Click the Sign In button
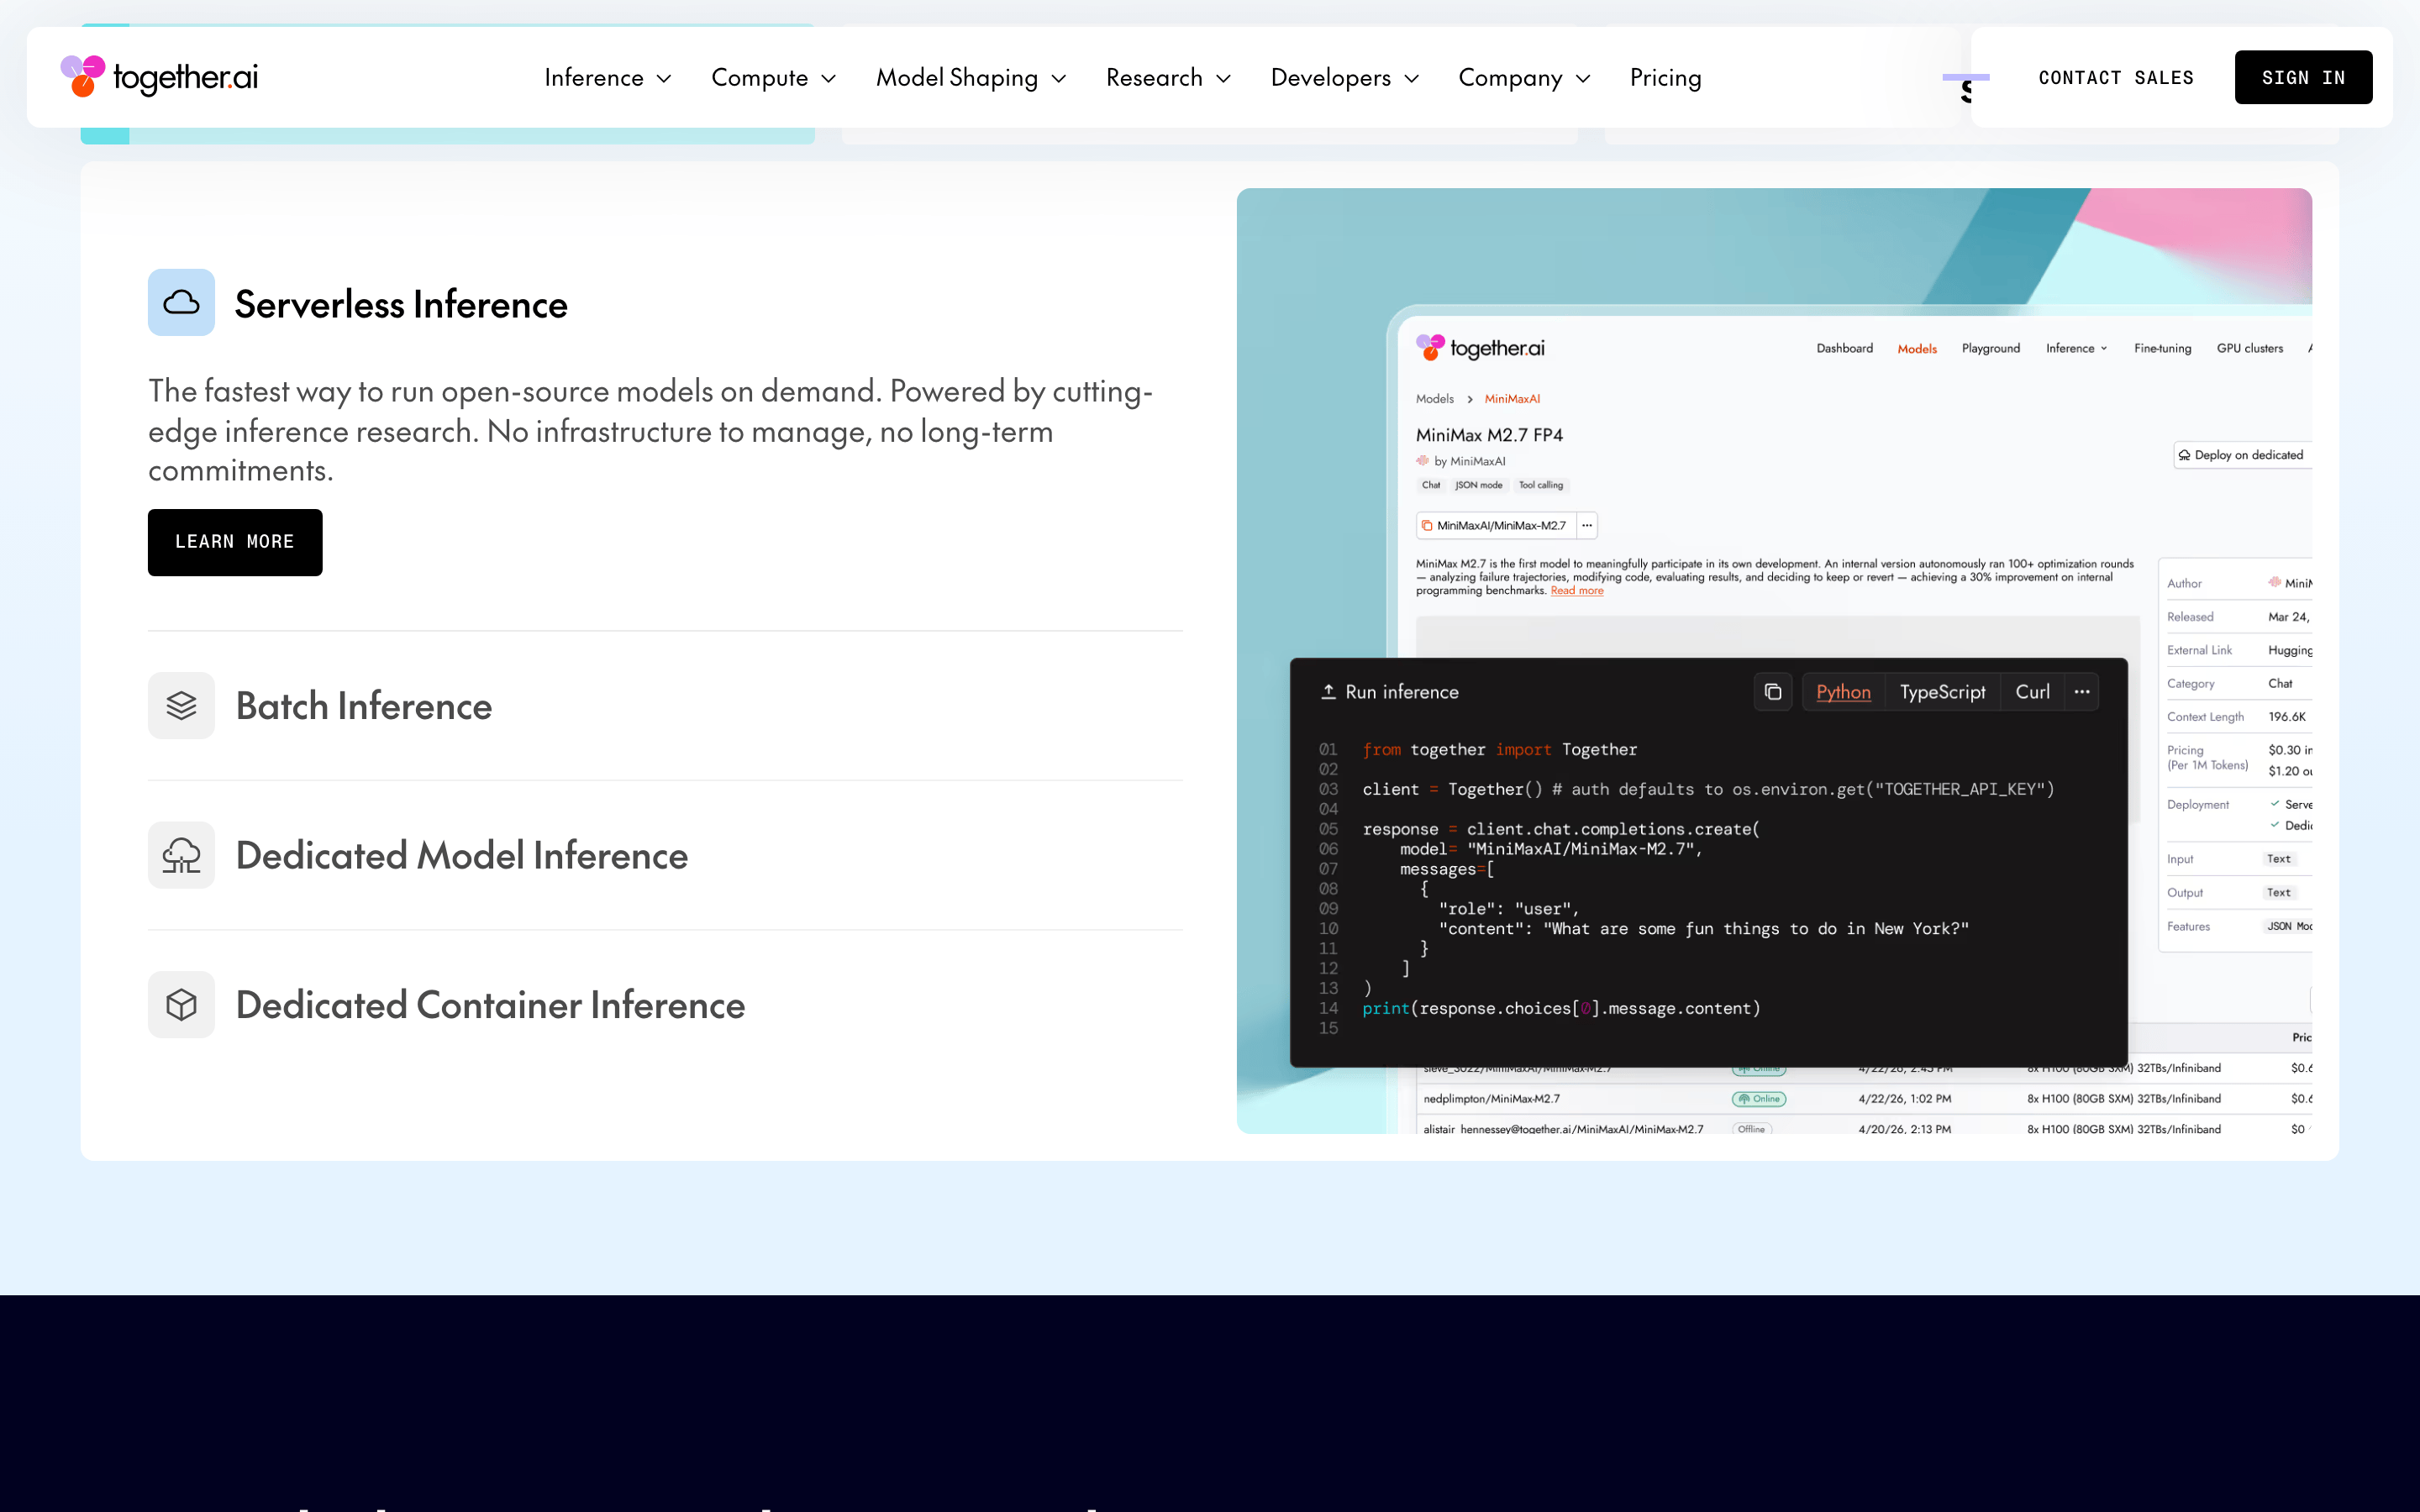This screenshot has height=1512, width=2420. 2303,77
